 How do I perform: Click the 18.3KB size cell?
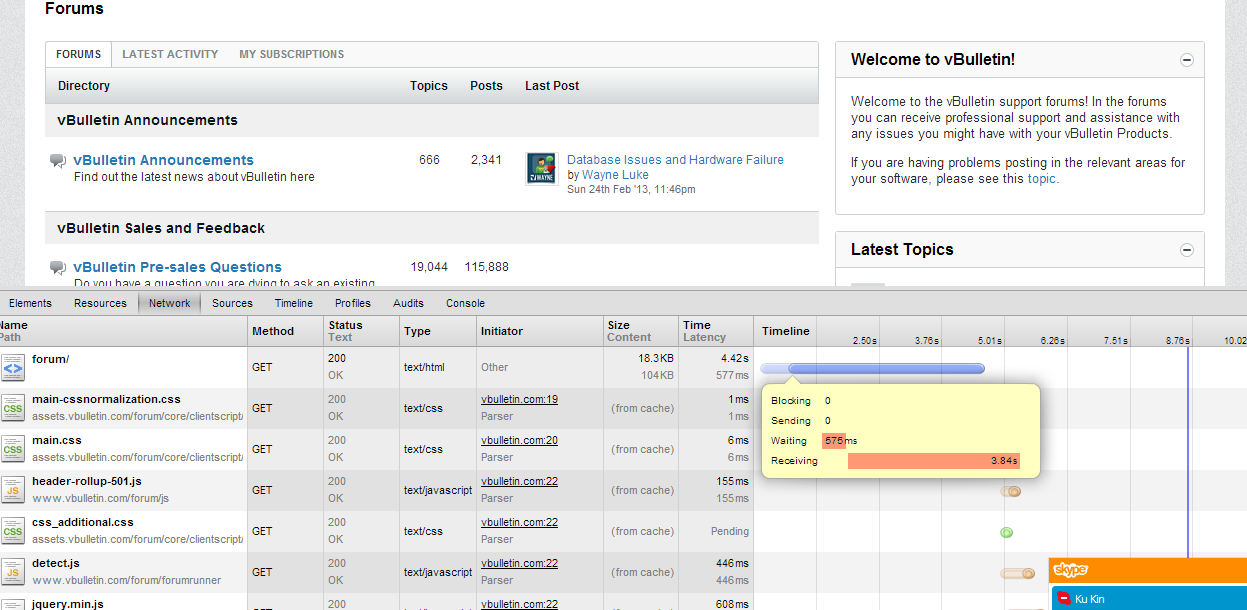tap(656, 358)
